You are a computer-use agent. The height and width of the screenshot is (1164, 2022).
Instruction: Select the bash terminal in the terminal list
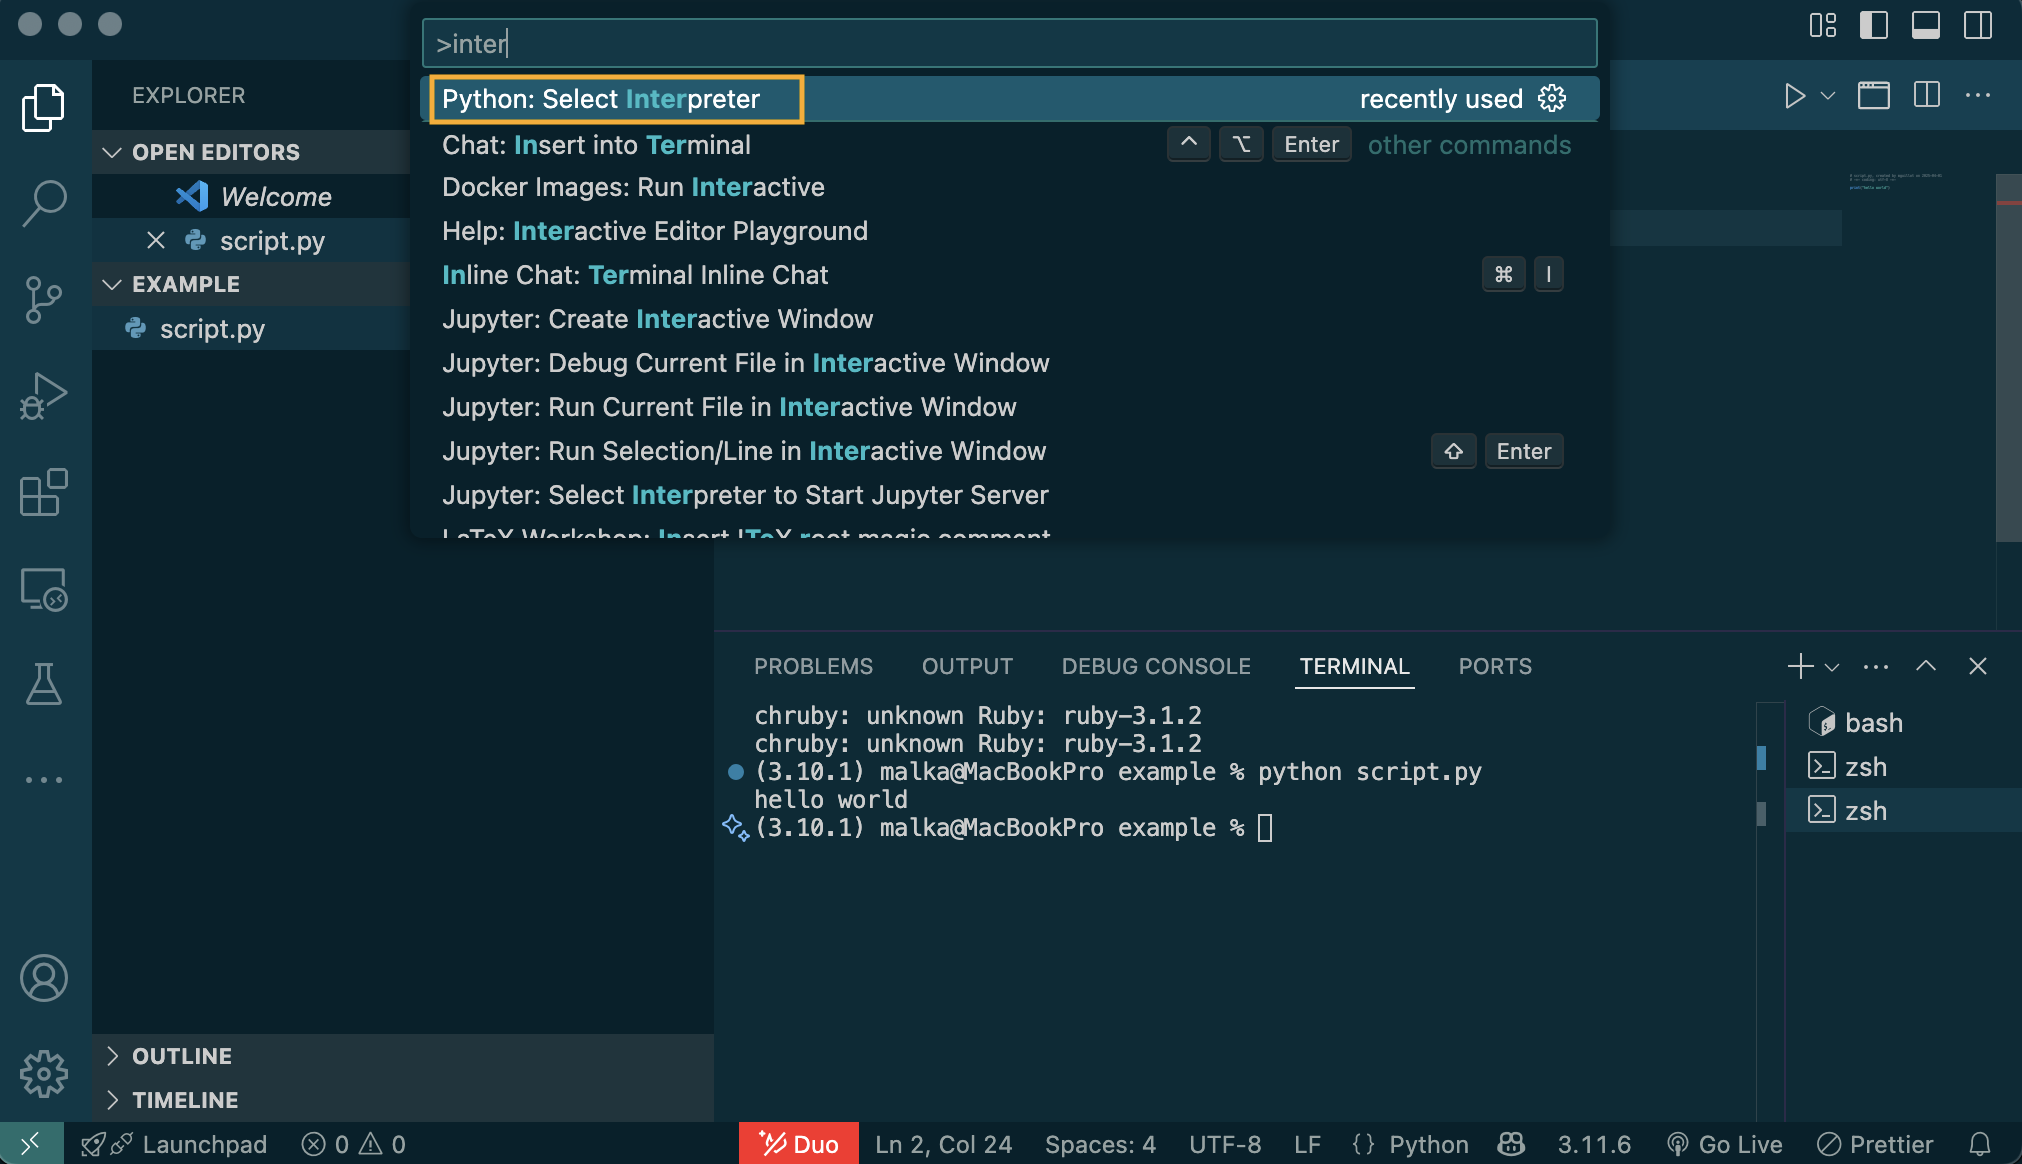pyautogui.click(x=1872, y=723)
